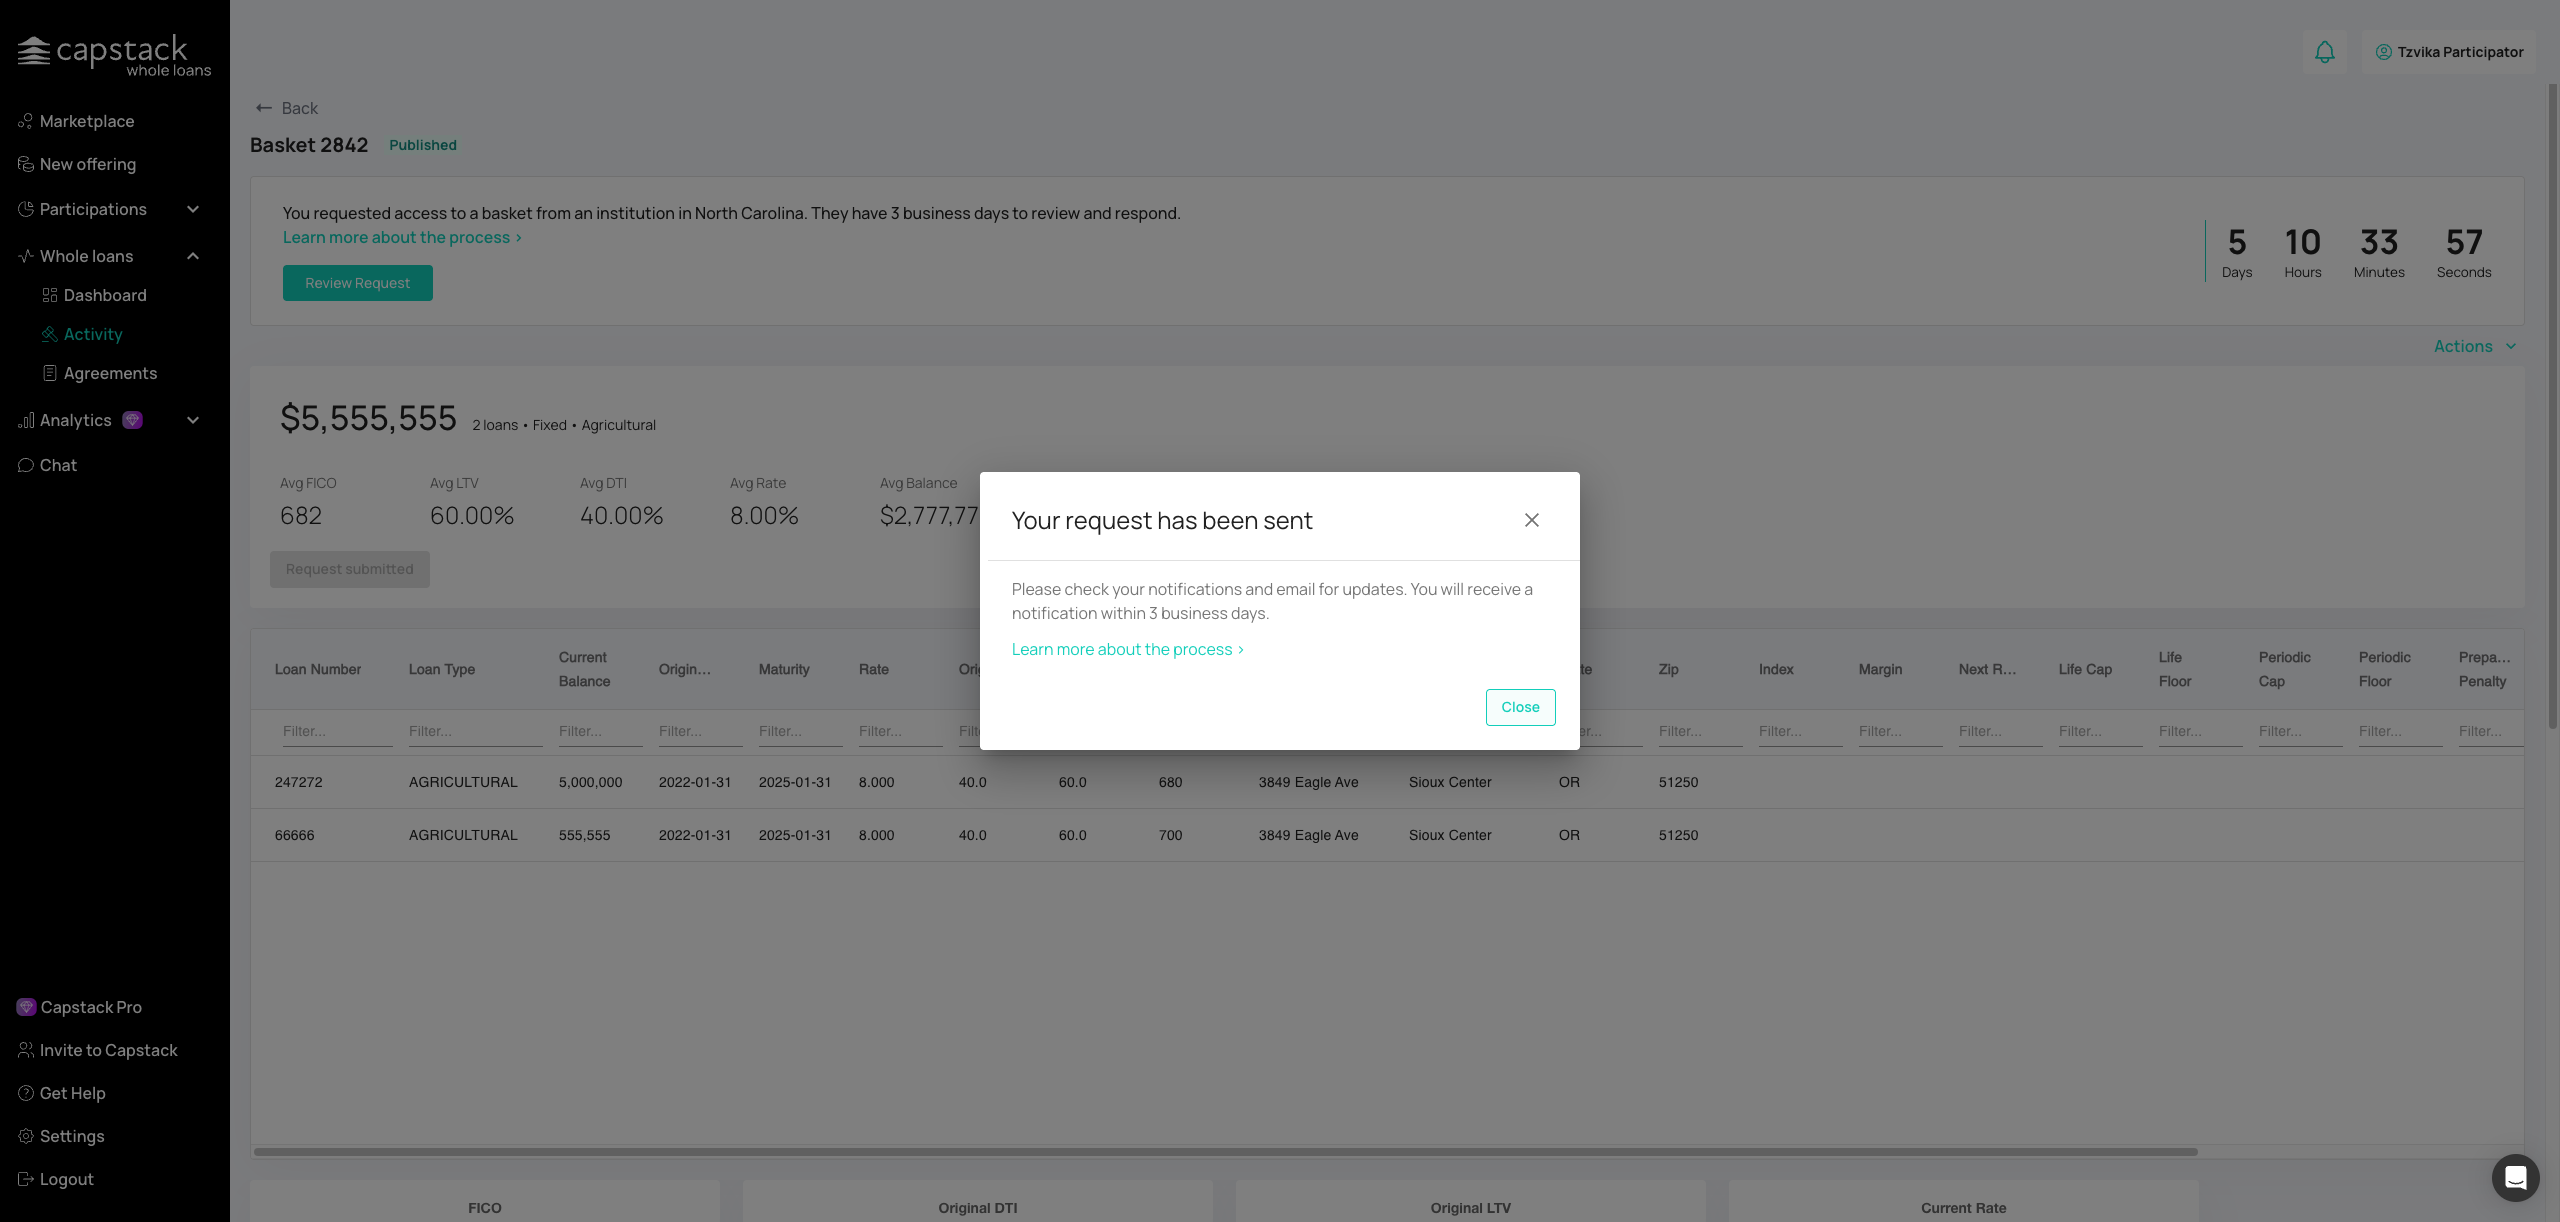Click the notification bell icon
This screenshot has width=2560, height=1222.
pos(2324,52)
